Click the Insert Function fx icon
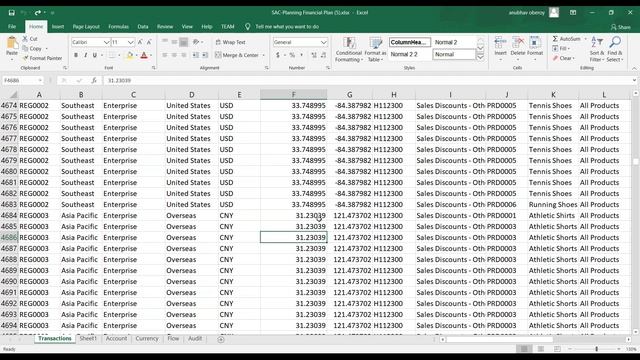The image size is (640, 360). point(94,80)
